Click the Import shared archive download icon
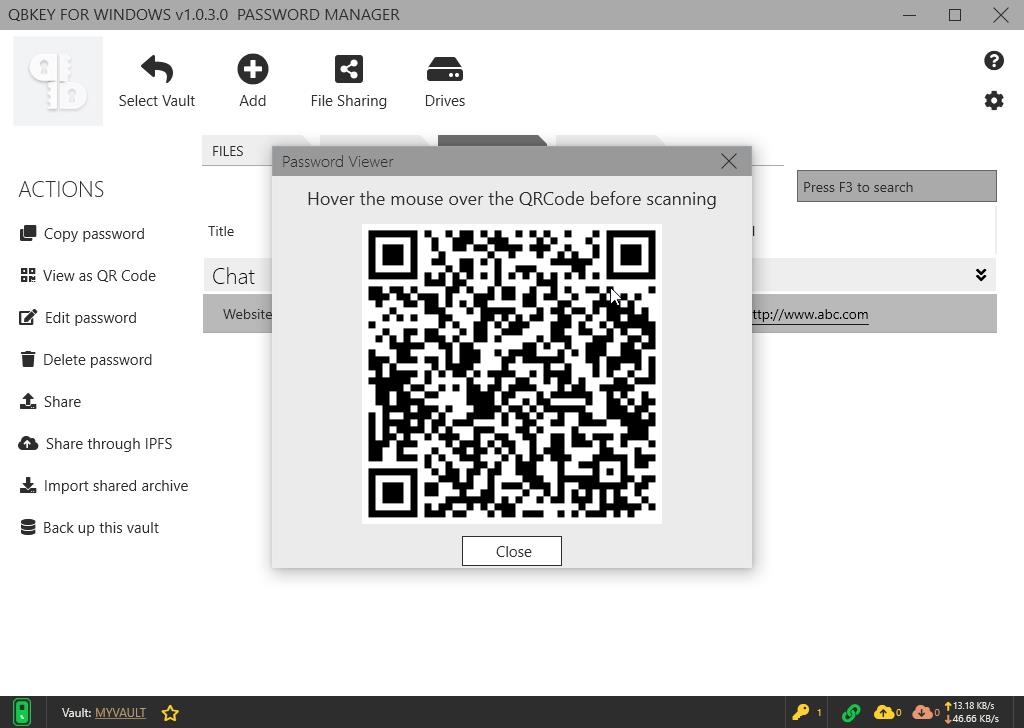Screen dimensions: 1024x728 coord(28,485)
